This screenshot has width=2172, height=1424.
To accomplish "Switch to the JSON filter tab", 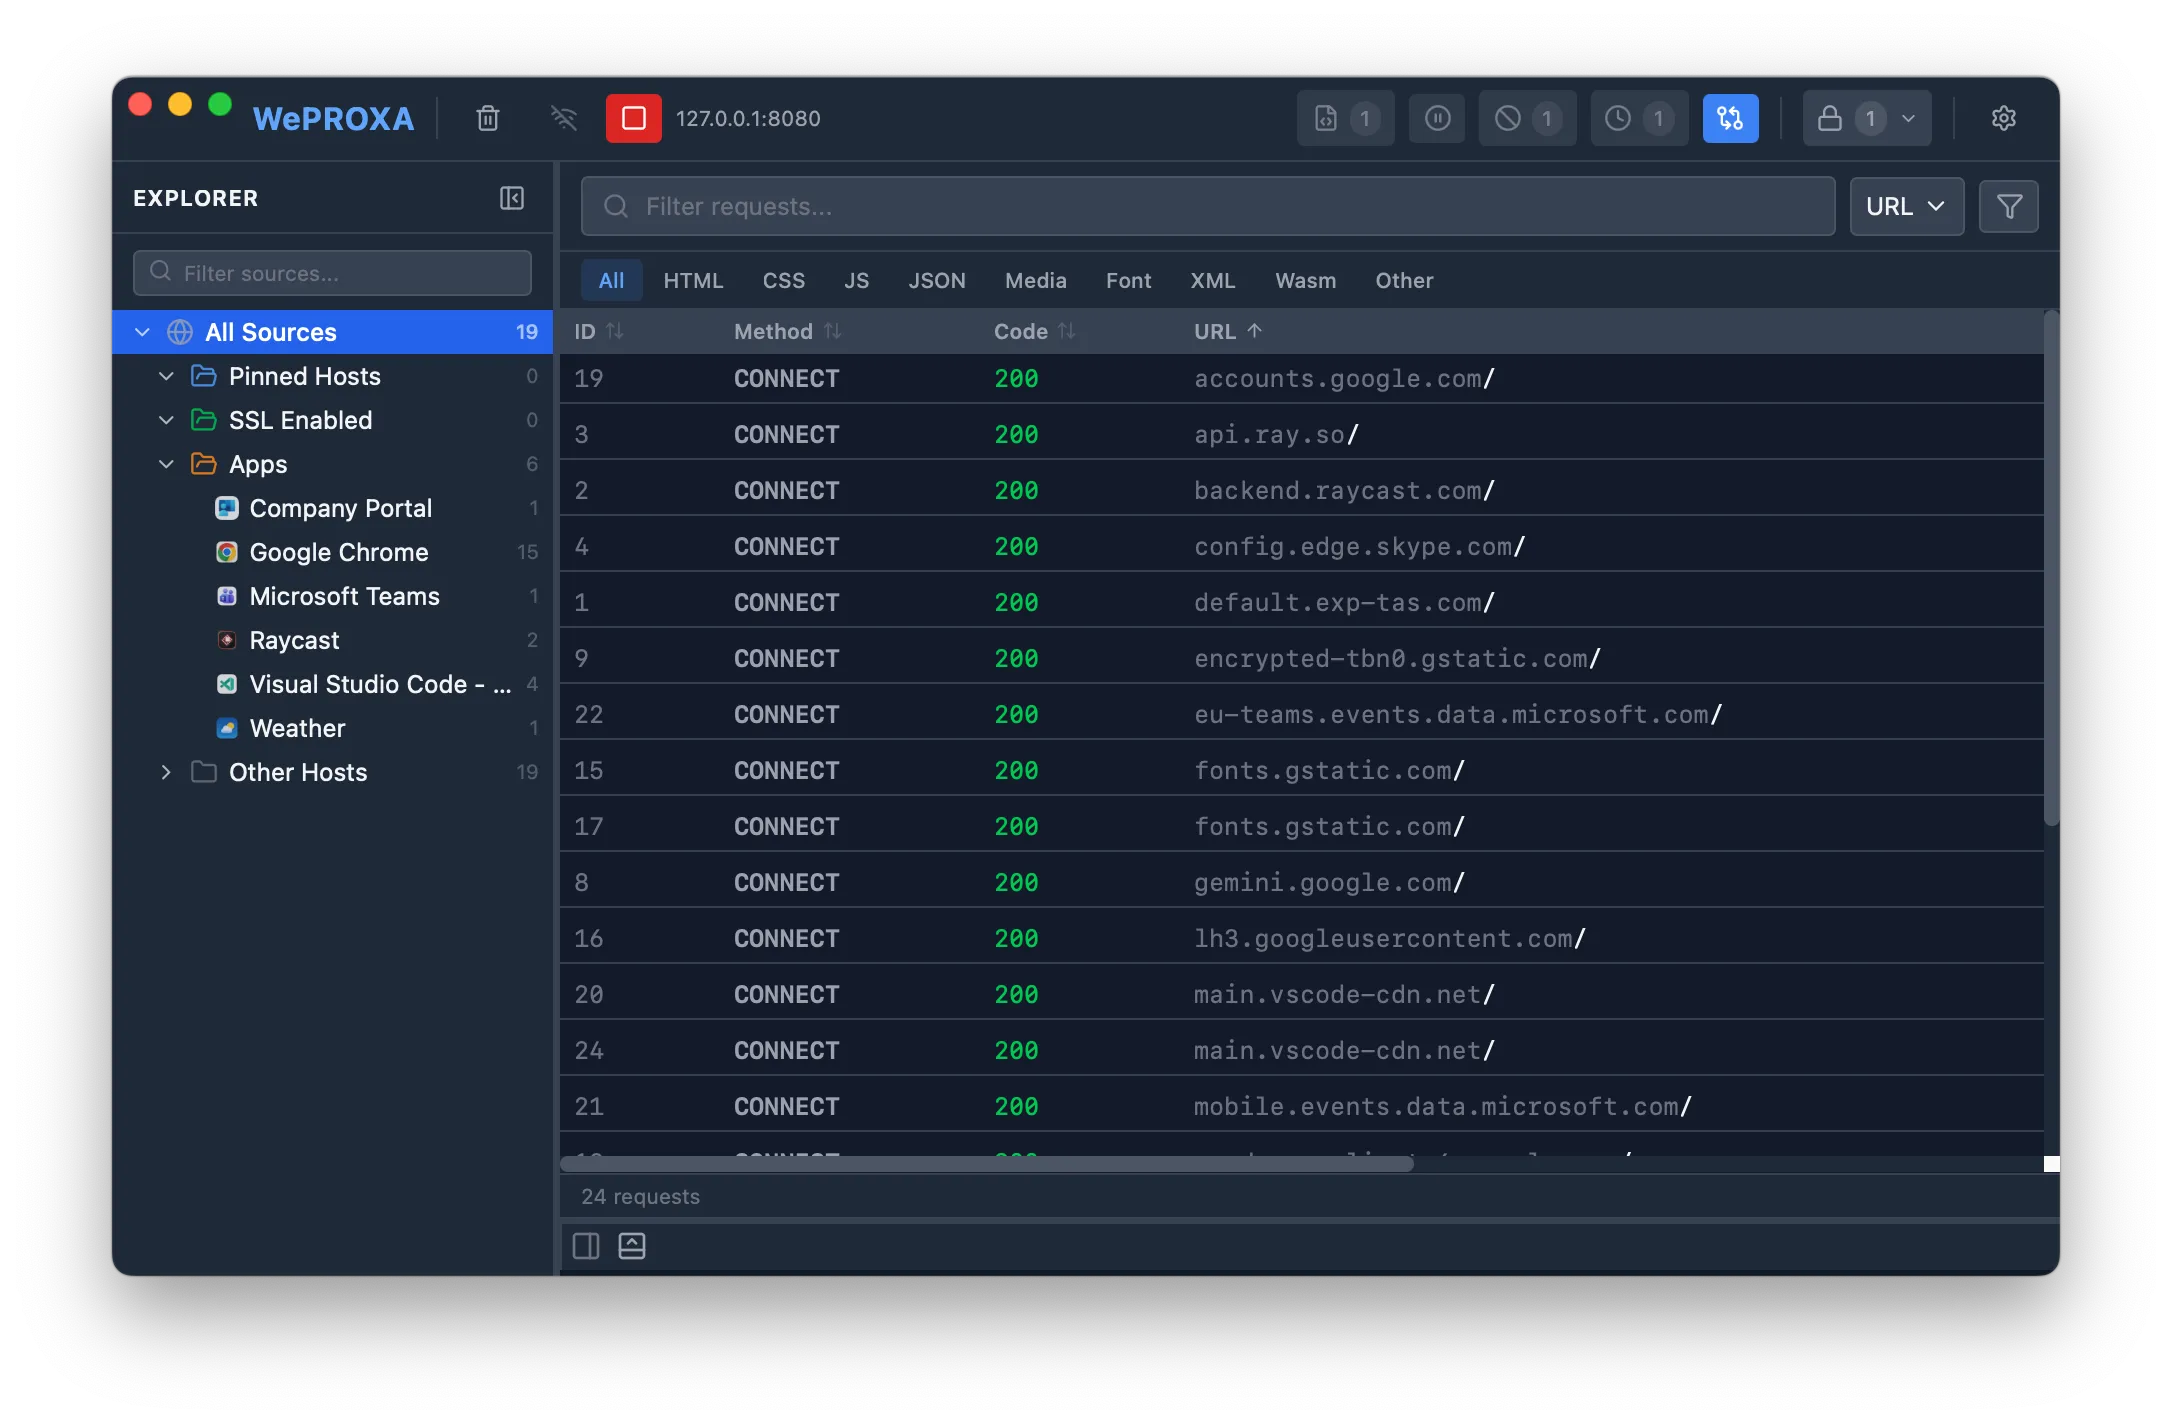I will (x=936, y=281).
